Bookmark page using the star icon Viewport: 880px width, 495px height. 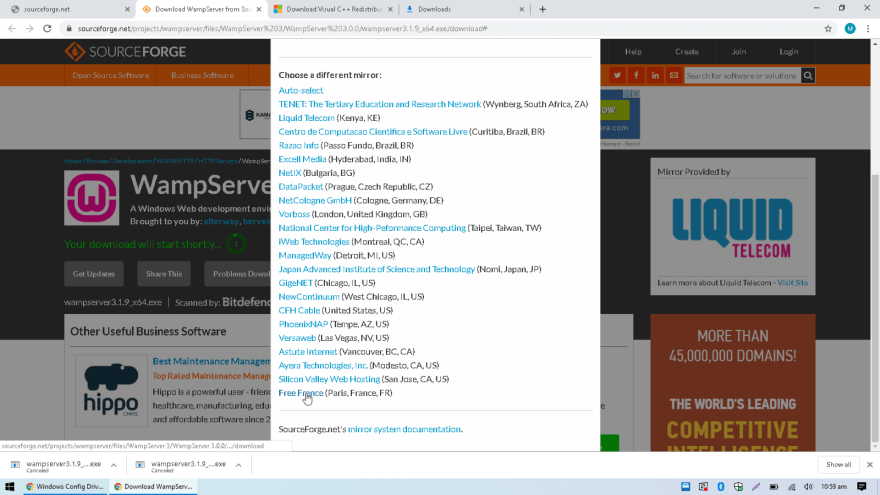coord(828,29)
